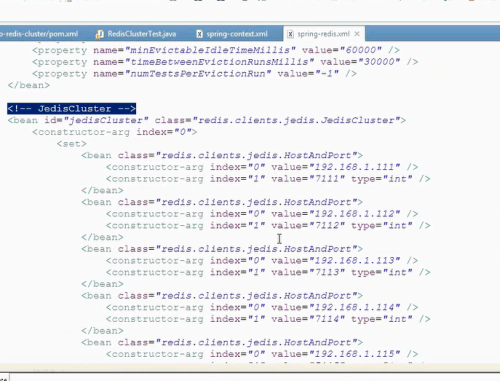Click the IP value 192.168.1.111
The height and width of the screenshot is (381, 500).
coord(355,167)
